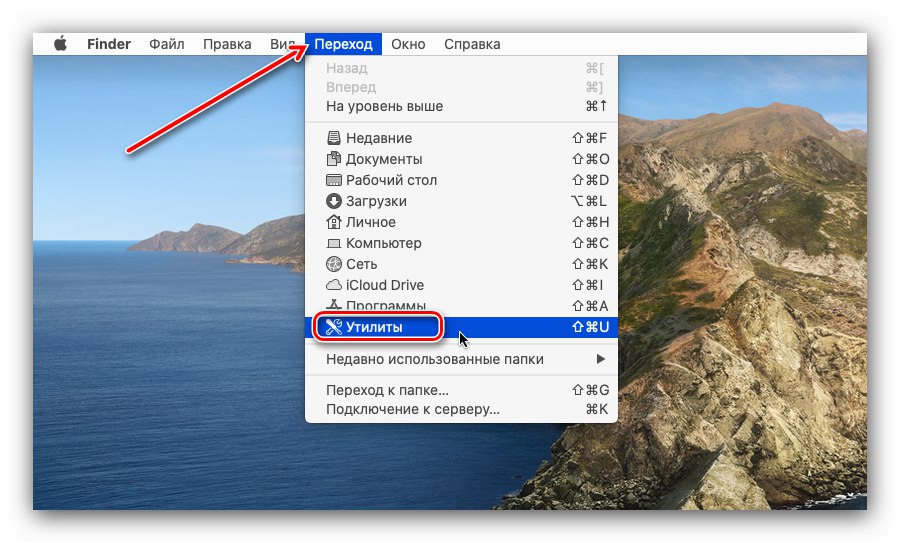This screenshot has width=900, height=543.
Task: Click the ⌥⌘L shortcut text
Action: click(588, 201)
